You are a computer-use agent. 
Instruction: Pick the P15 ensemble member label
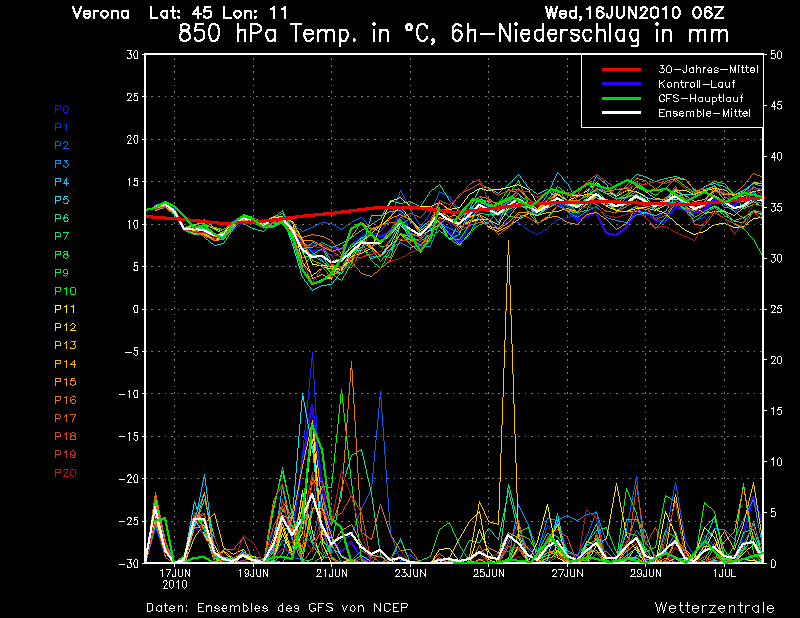pos(65,382)
